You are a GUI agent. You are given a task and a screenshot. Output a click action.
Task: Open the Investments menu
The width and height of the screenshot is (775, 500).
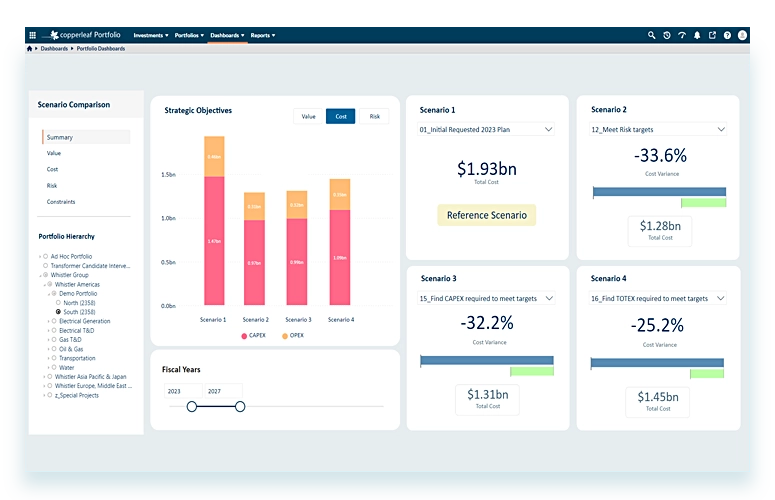tap(150, 35)
